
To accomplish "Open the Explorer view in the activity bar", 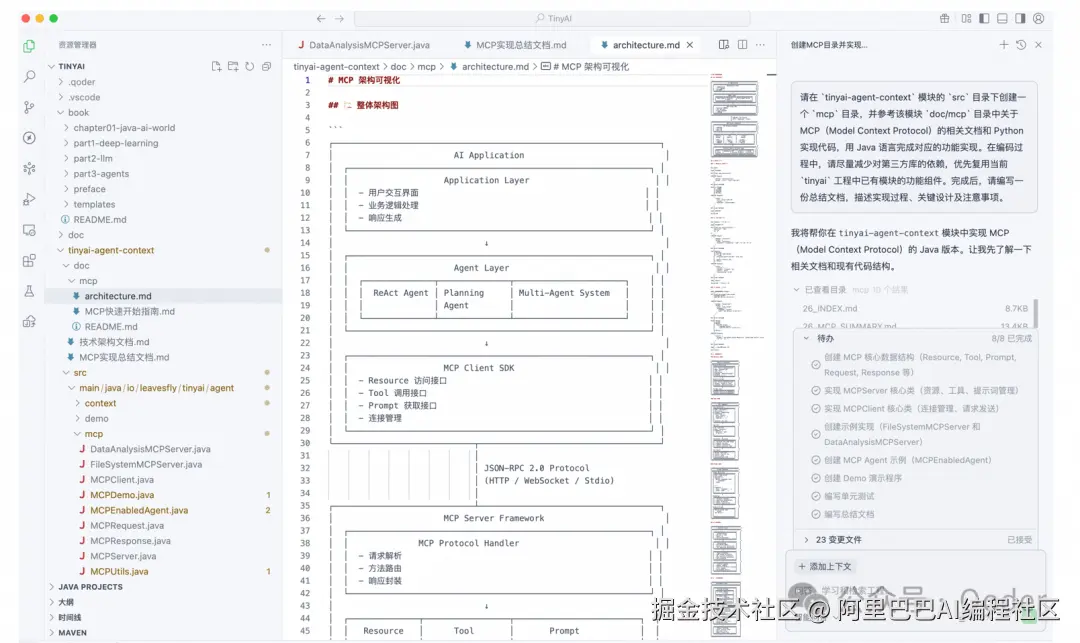I will point(29,46).
